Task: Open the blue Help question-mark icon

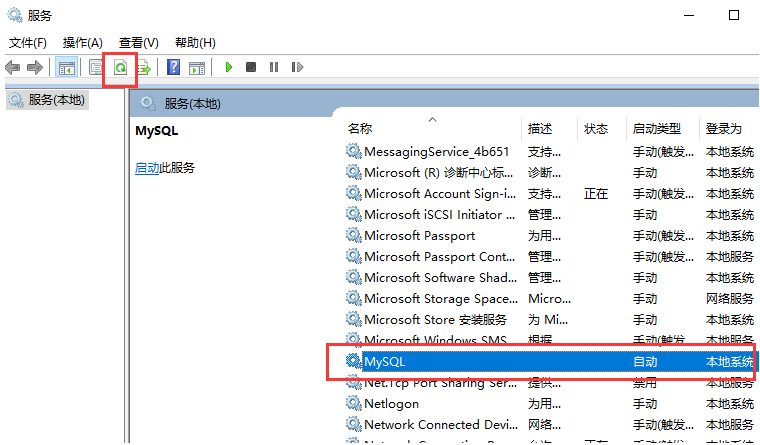Action: 173,67
